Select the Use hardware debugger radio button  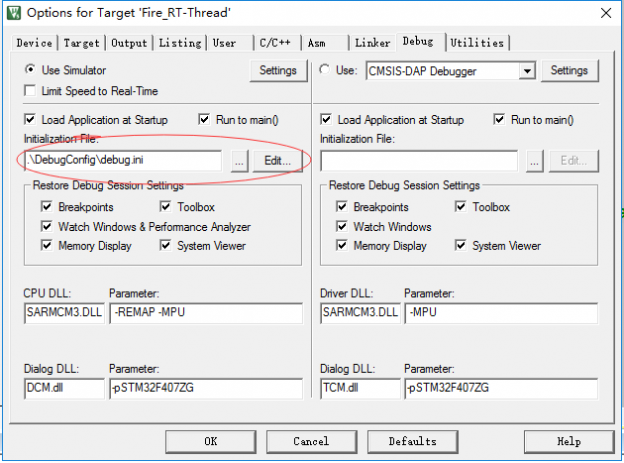(x=325, y=71)
